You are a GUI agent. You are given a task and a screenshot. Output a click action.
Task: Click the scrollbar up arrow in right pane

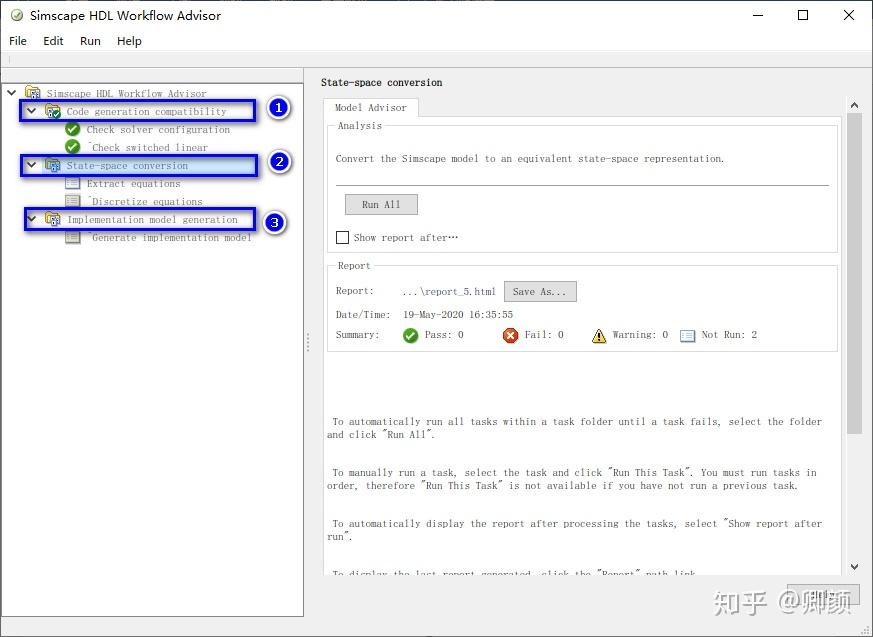click(855, 105)
